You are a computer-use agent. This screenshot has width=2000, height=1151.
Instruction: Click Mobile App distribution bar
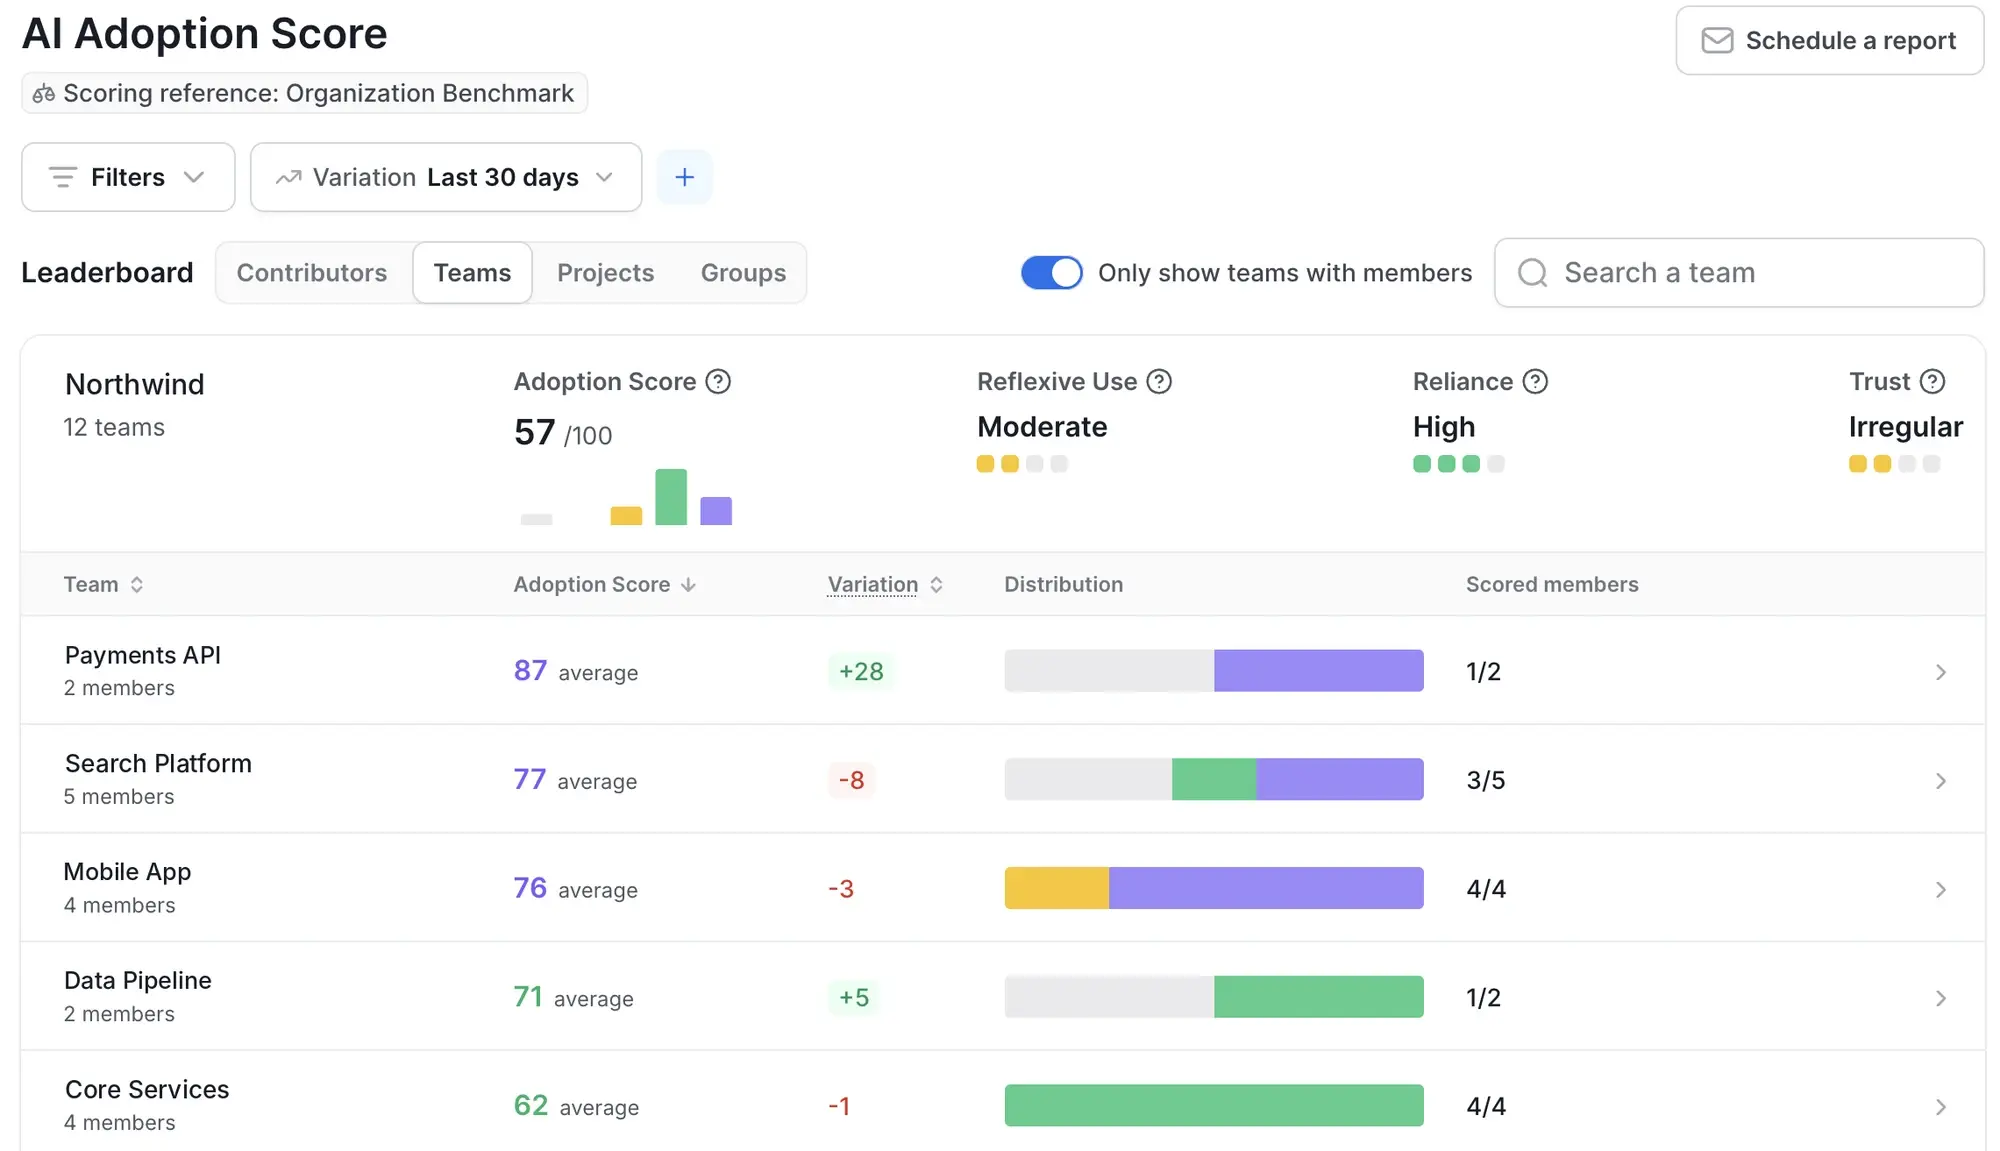1214,888
